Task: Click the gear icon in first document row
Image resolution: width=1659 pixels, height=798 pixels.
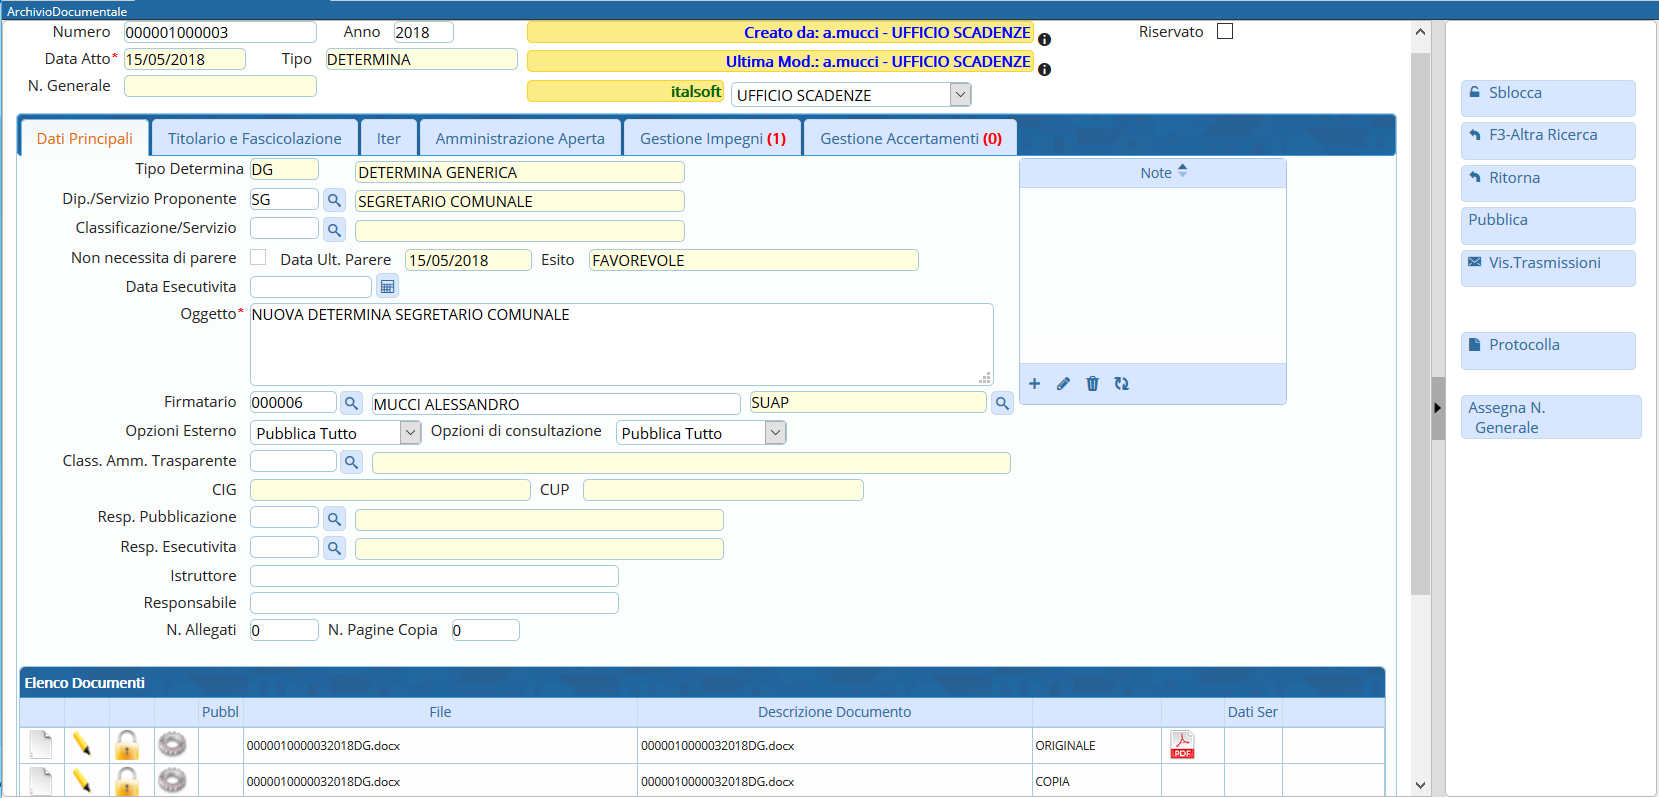Action: pos(172,745)
